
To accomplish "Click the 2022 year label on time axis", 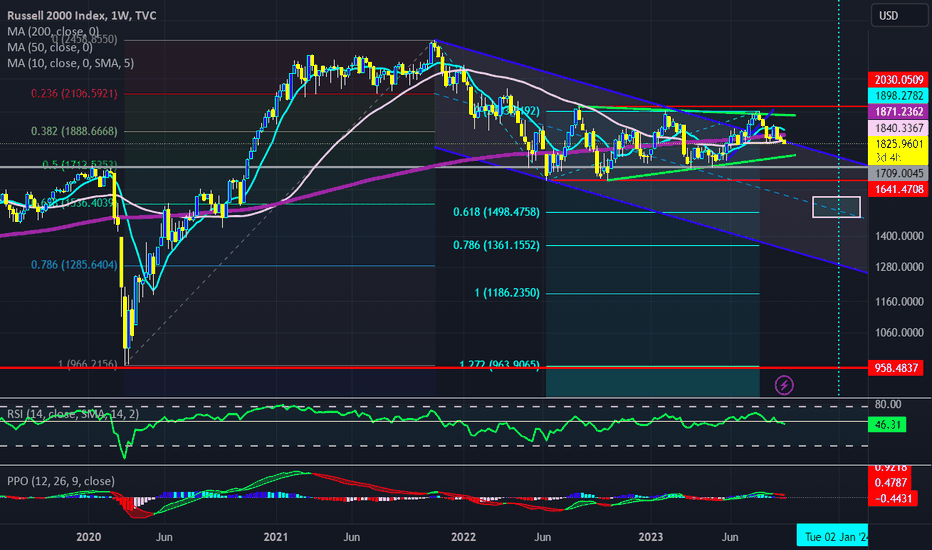I will click(x=464, y=537).
